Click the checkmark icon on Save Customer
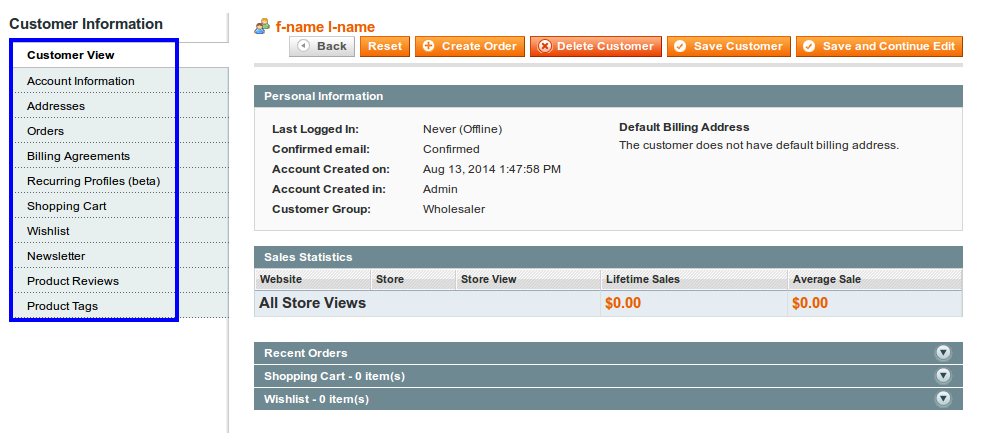The image size is (983, 433). coord(680,46)
